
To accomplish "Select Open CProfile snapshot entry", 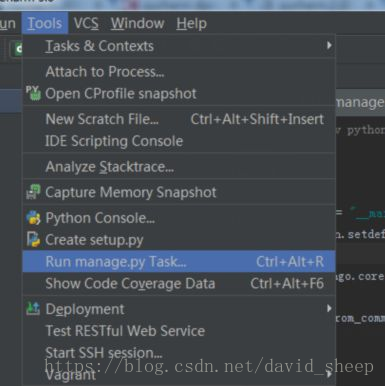I will coord(179,94).
